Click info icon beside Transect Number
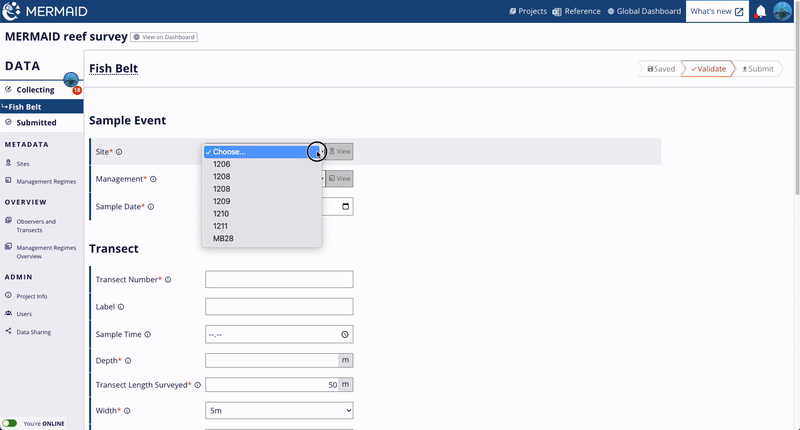800x430 pixels. point(168,280)
